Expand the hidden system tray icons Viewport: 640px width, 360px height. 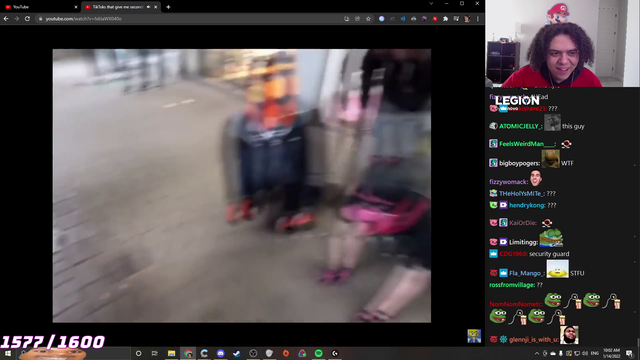pos(537,353)
